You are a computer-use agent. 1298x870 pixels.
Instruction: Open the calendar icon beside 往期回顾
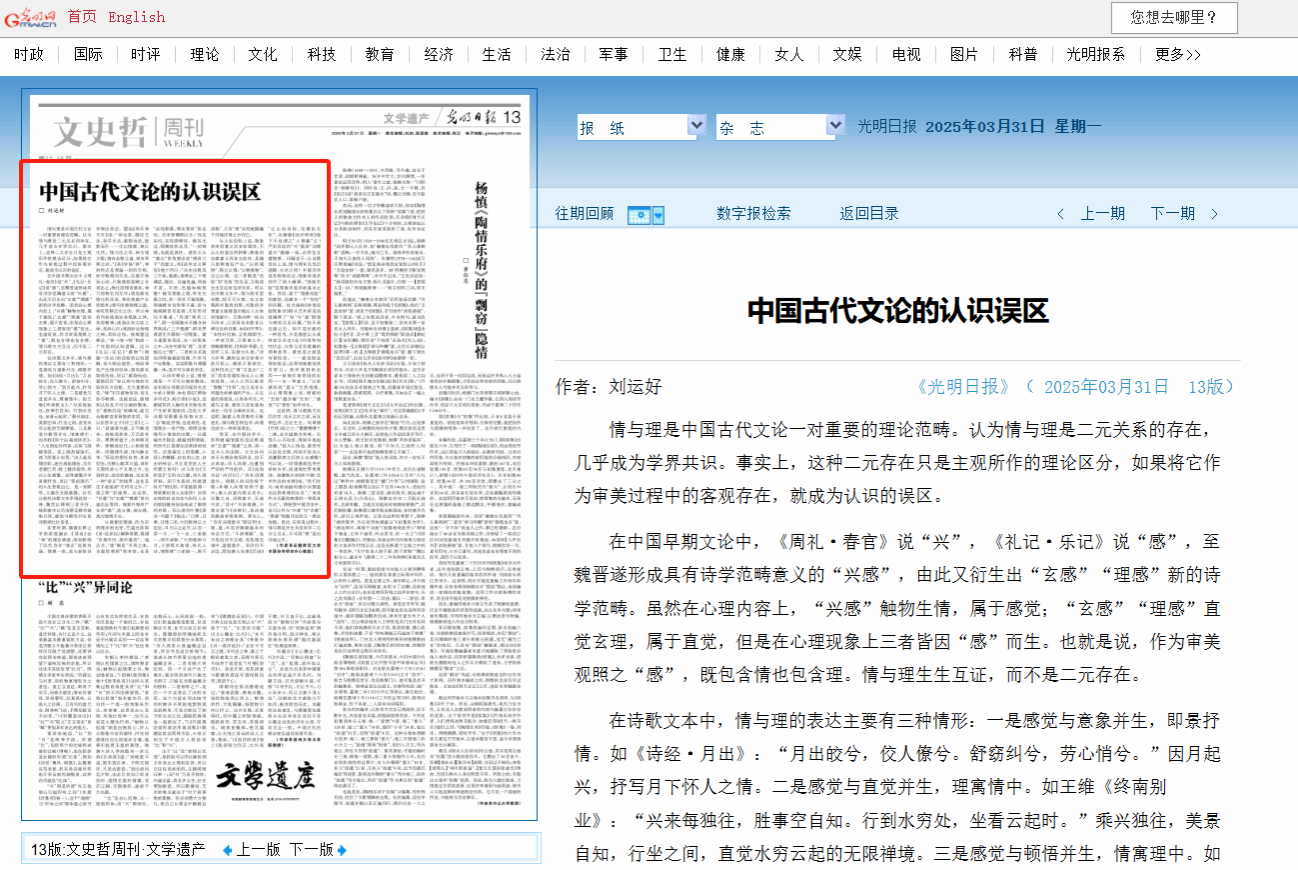coord(646,213)
